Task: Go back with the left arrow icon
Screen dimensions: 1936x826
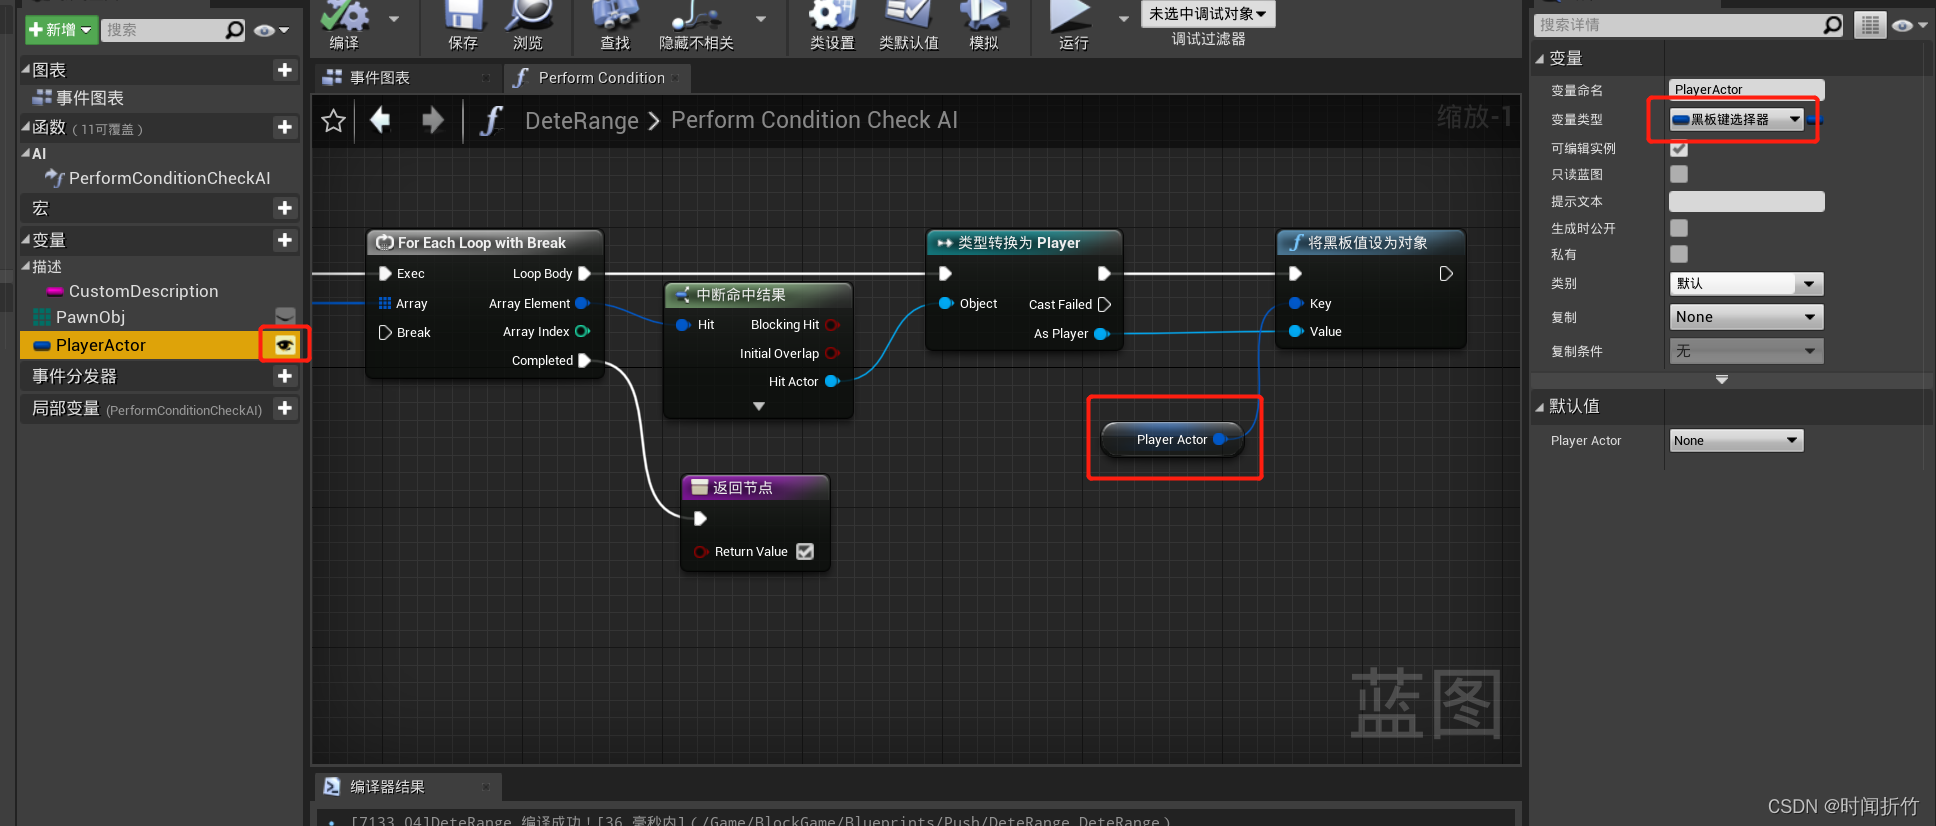Action: [380, 121]
